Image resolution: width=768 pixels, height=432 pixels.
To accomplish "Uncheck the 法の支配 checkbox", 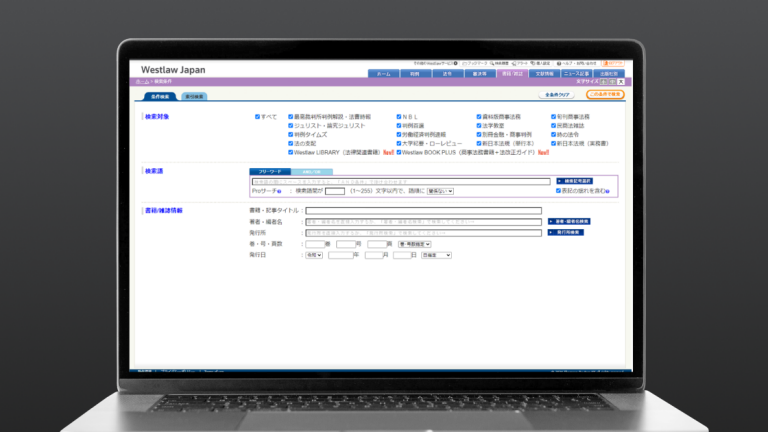I will coord(290,144).
